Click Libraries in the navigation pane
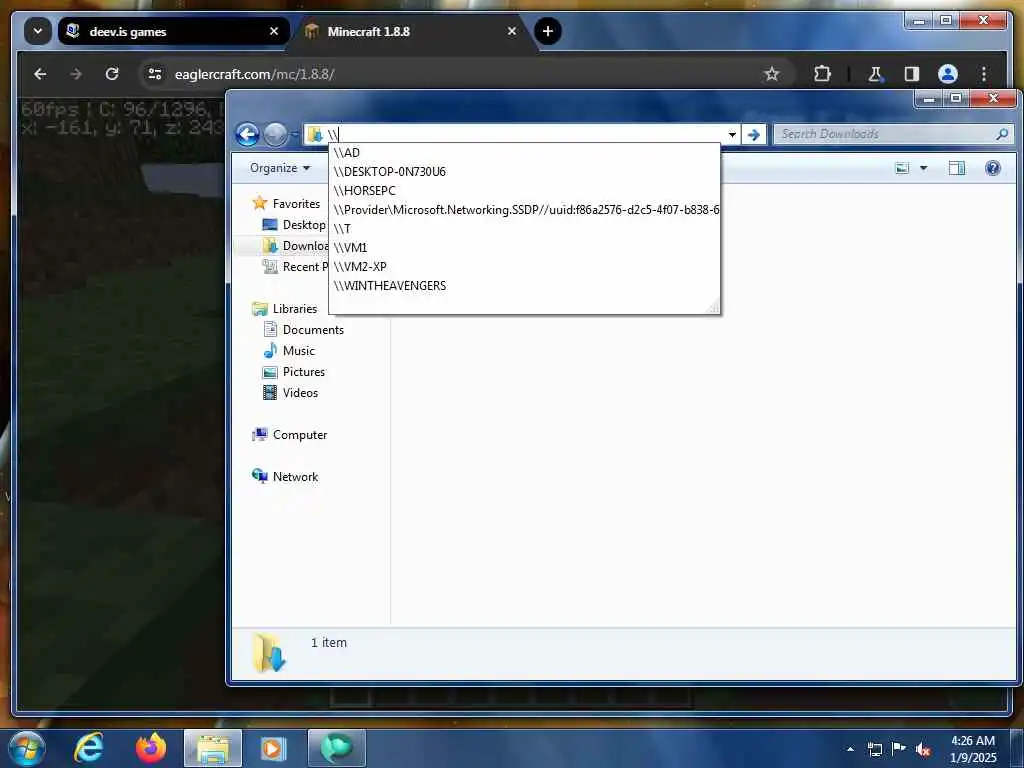This screenshot has width=1024, height=768. click(x=295, y=309)
